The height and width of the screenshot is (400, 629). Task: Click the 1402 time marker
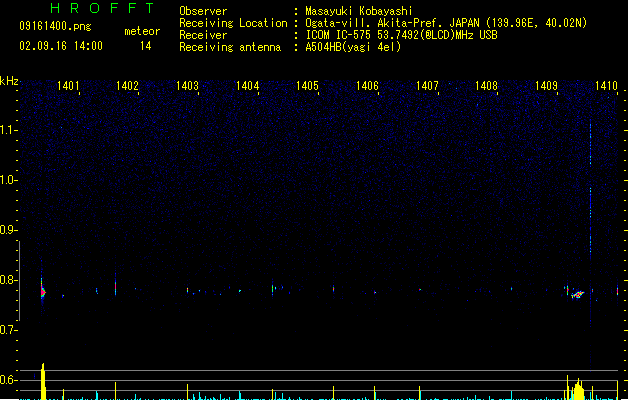tap(127, 86)
